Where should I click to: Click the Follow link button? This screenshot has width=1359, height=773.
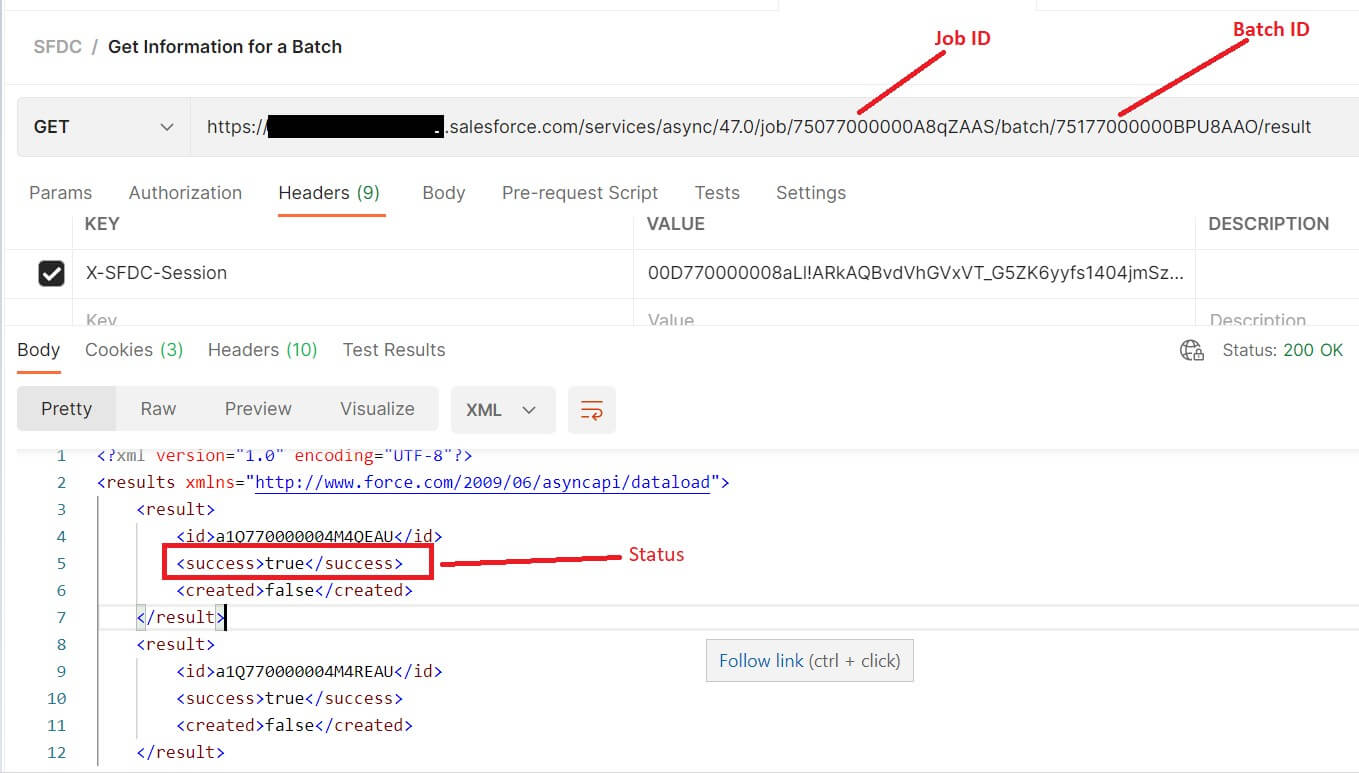coord(809,660)
